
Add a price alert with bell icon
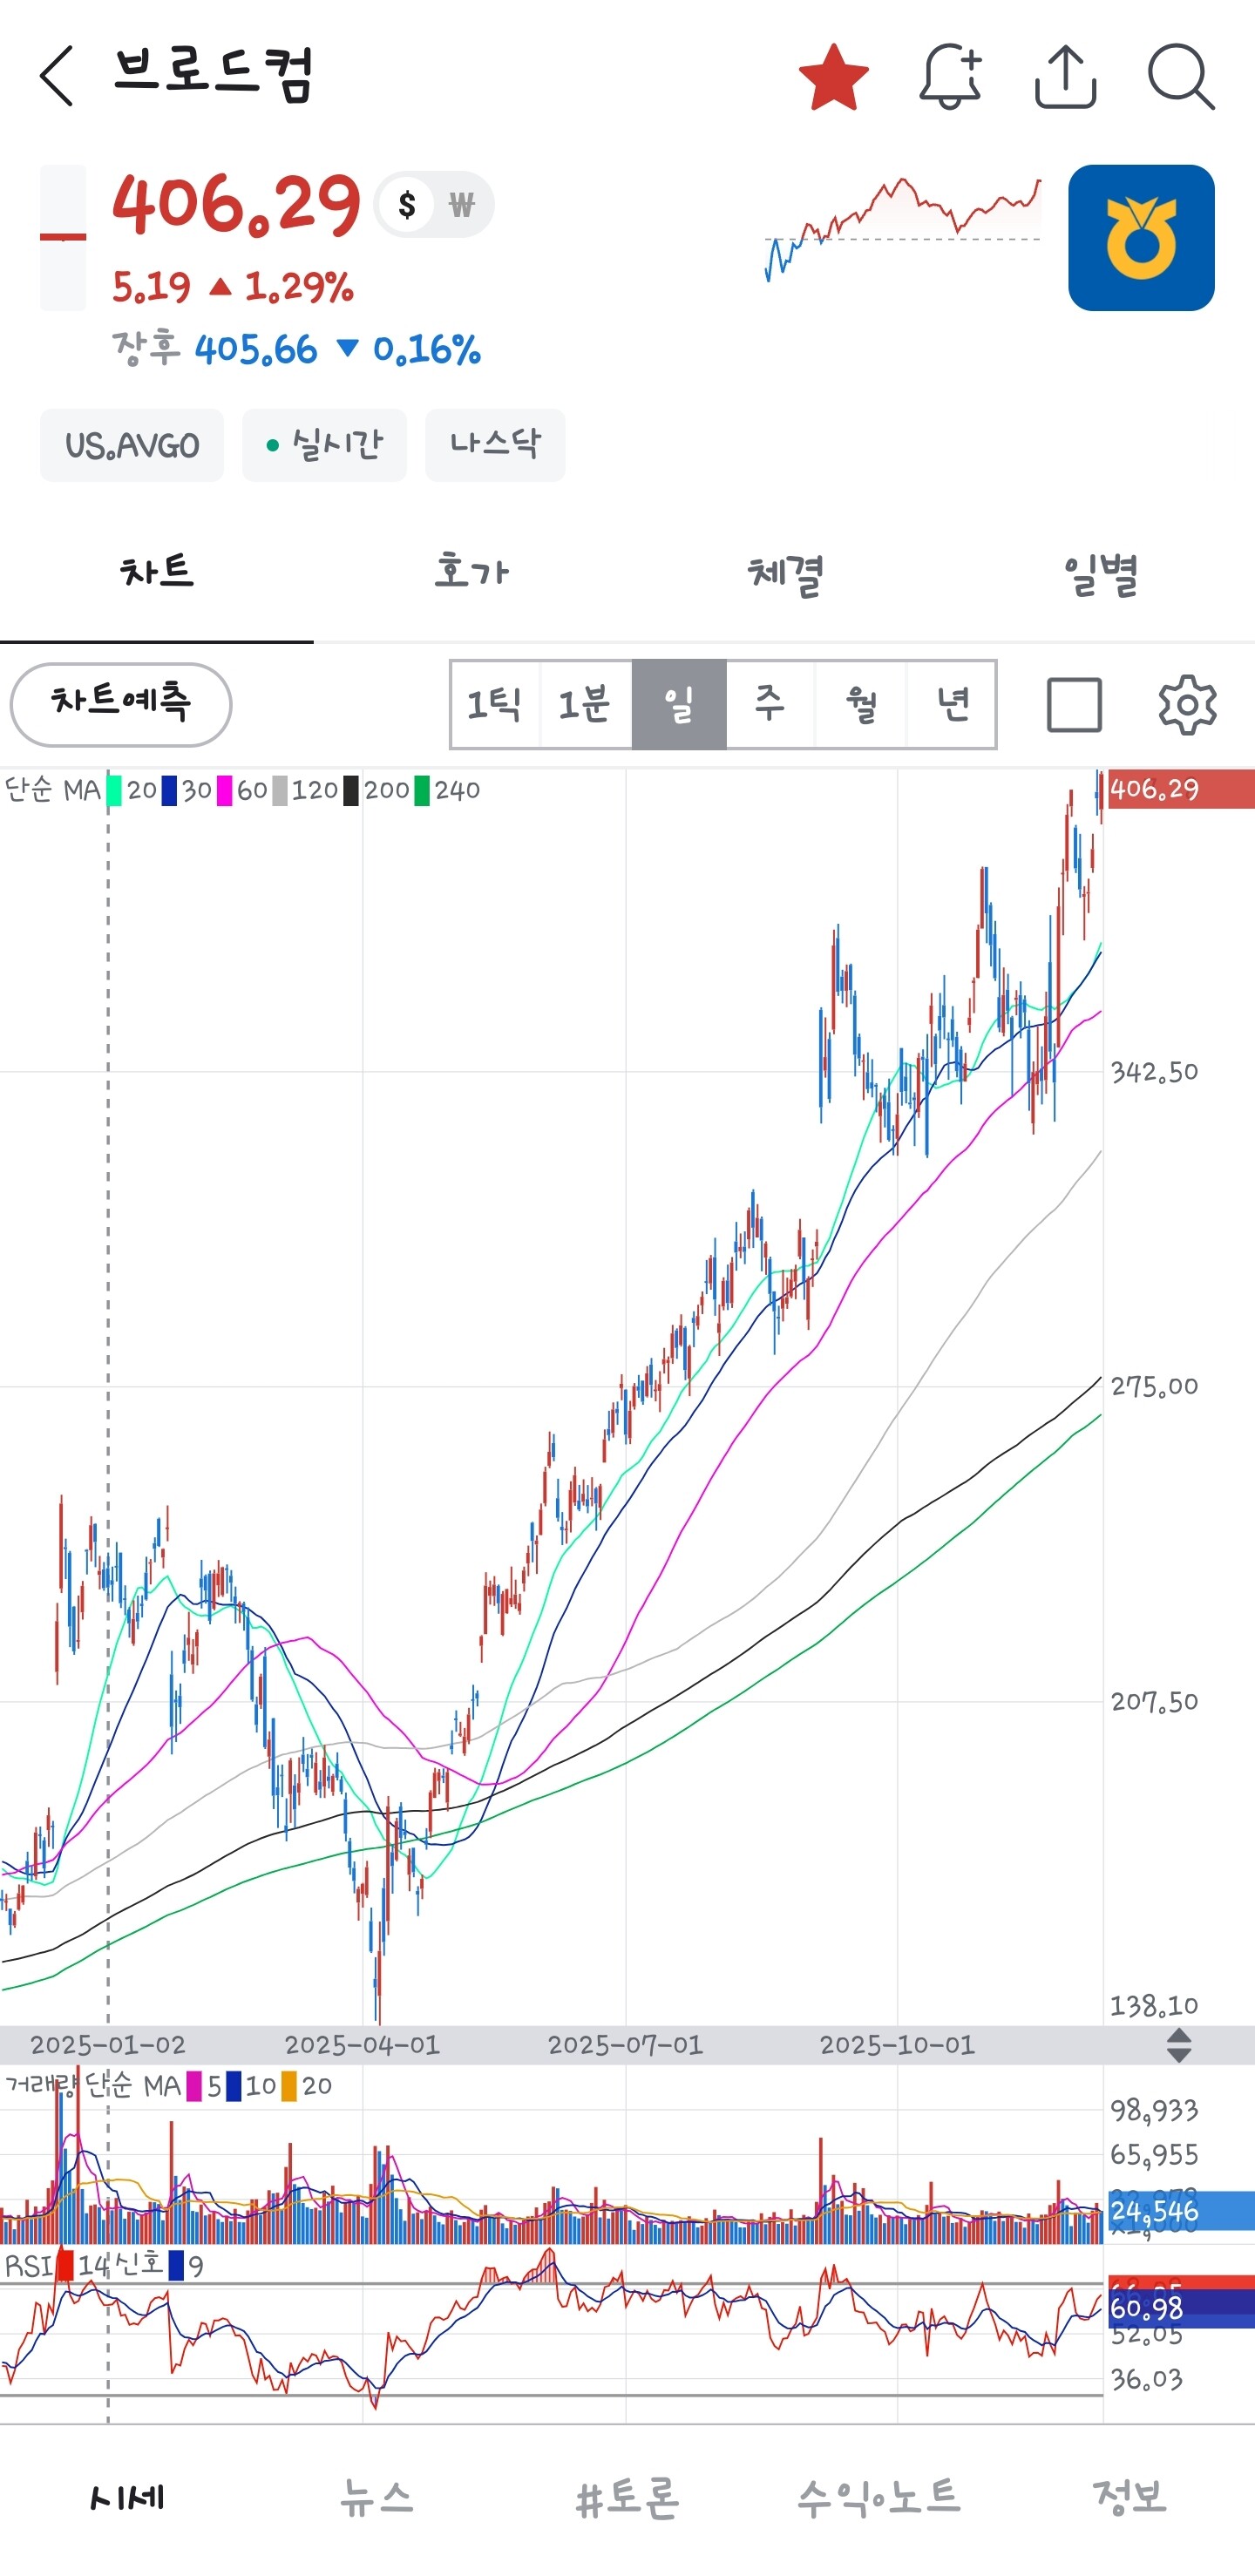point(950,76)
